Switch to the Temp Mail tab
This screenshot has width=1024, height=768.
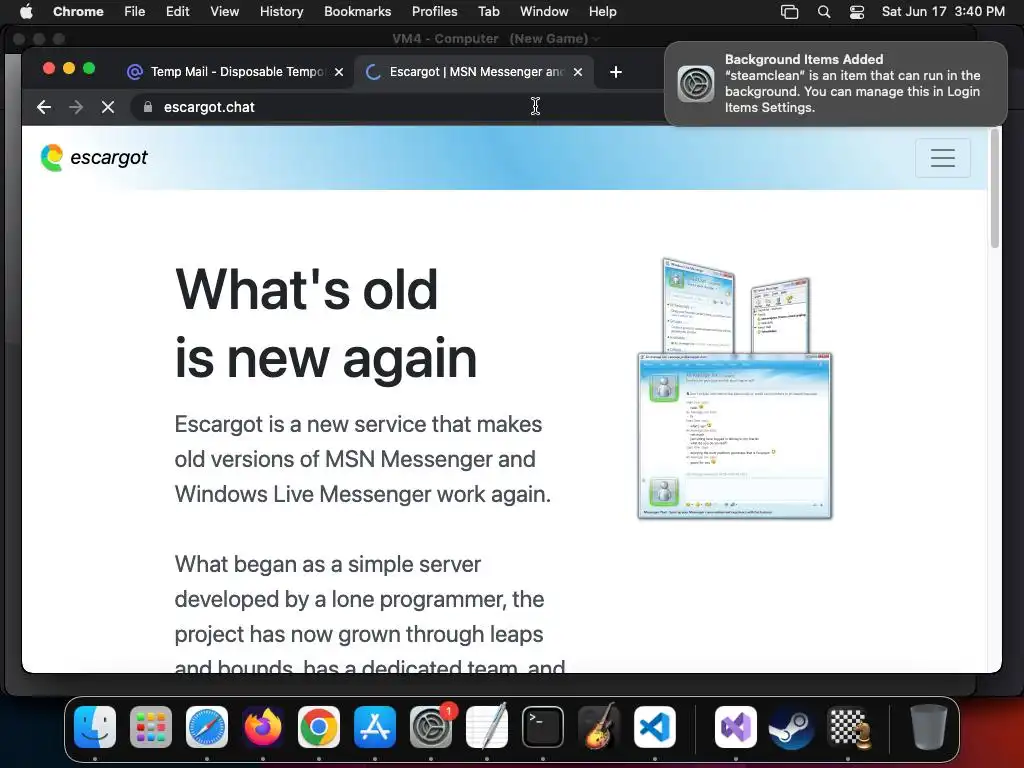click(x=235, y=72)
